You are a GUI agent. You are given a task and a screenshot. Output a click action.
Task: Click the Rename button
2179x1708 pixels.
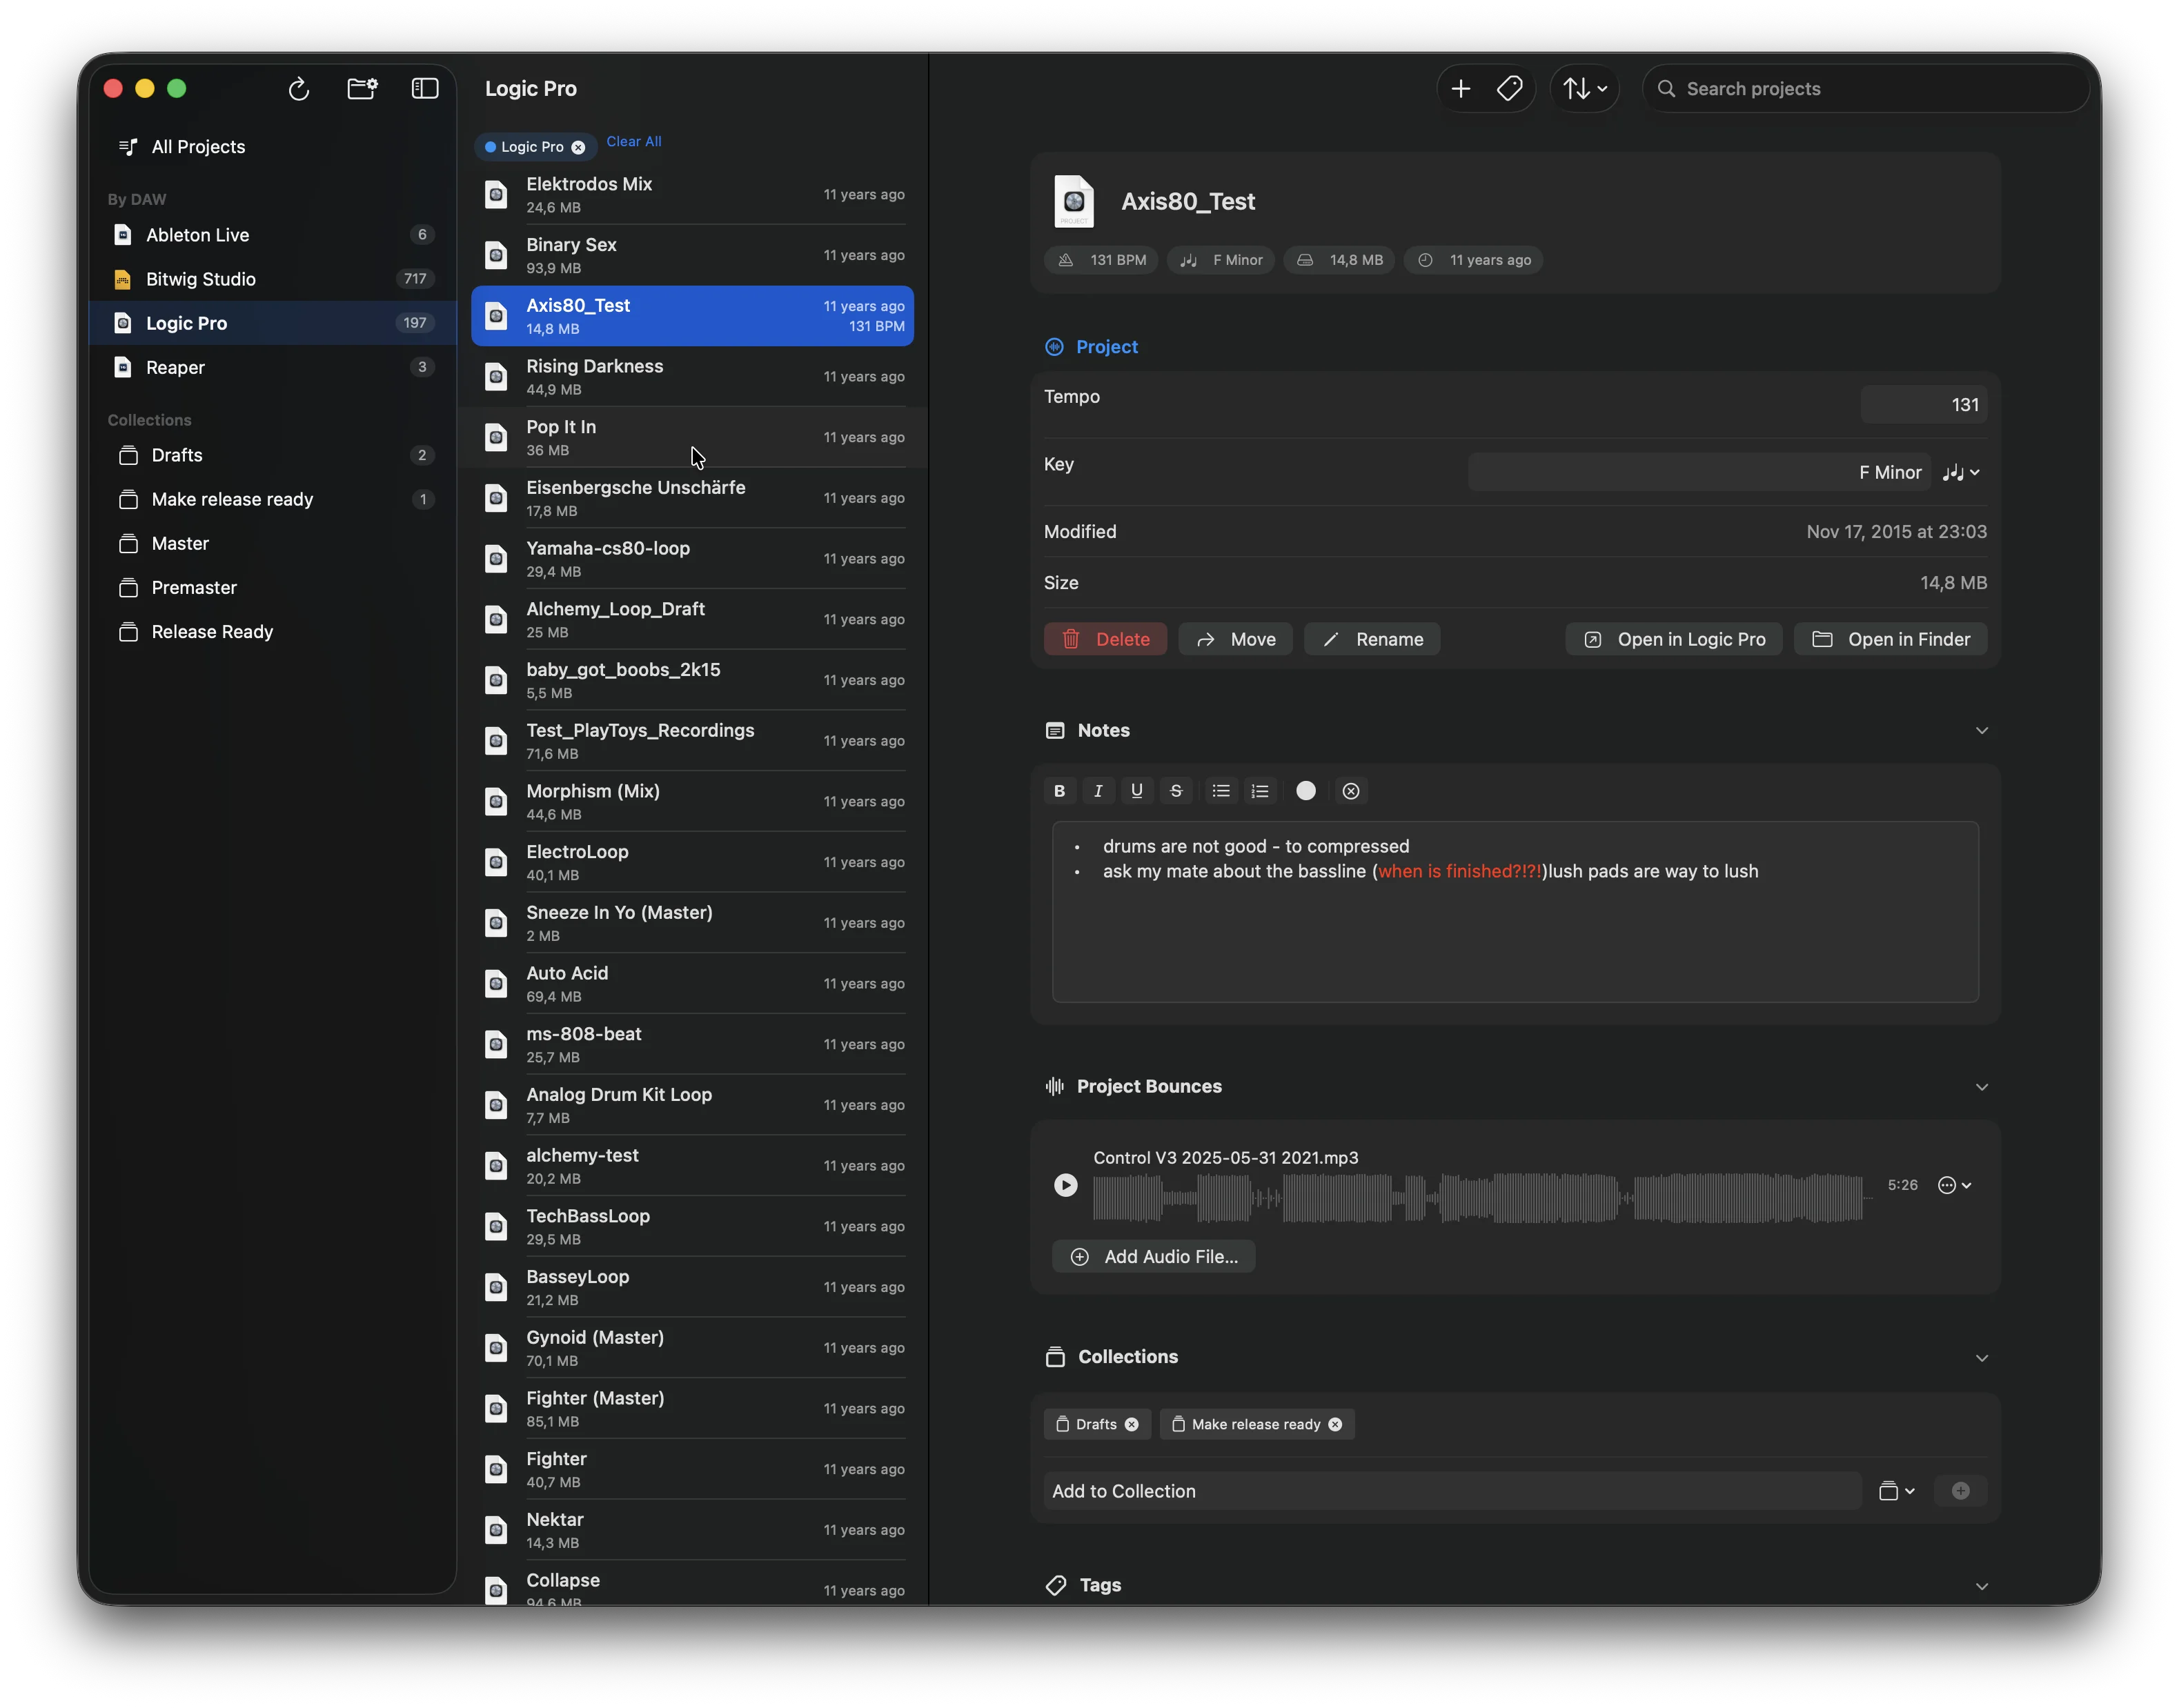tap(1372, 639)
